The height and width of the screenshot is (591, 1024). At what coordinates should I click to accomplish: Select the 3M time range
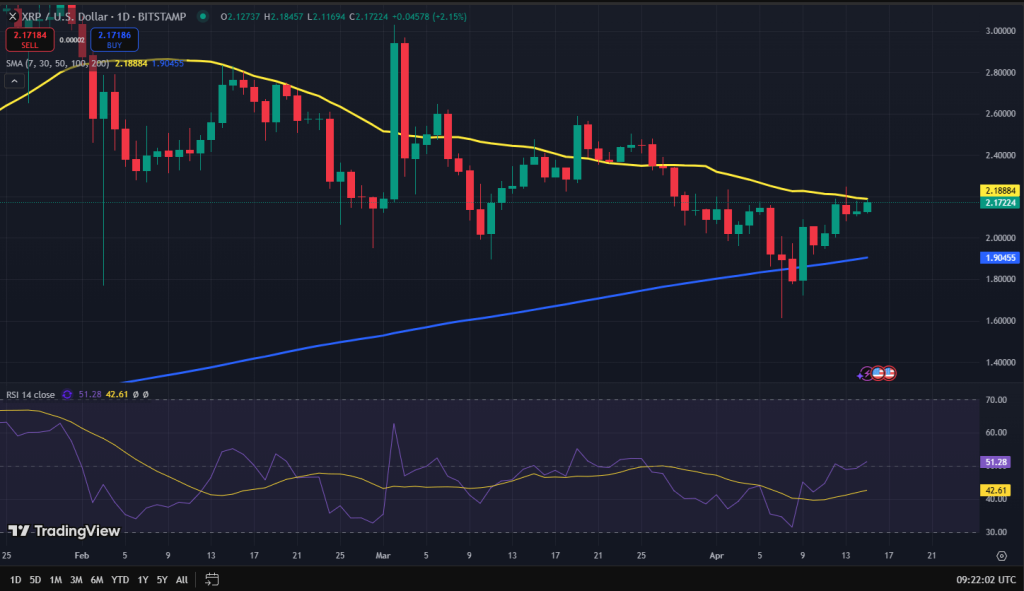(76, 579)
